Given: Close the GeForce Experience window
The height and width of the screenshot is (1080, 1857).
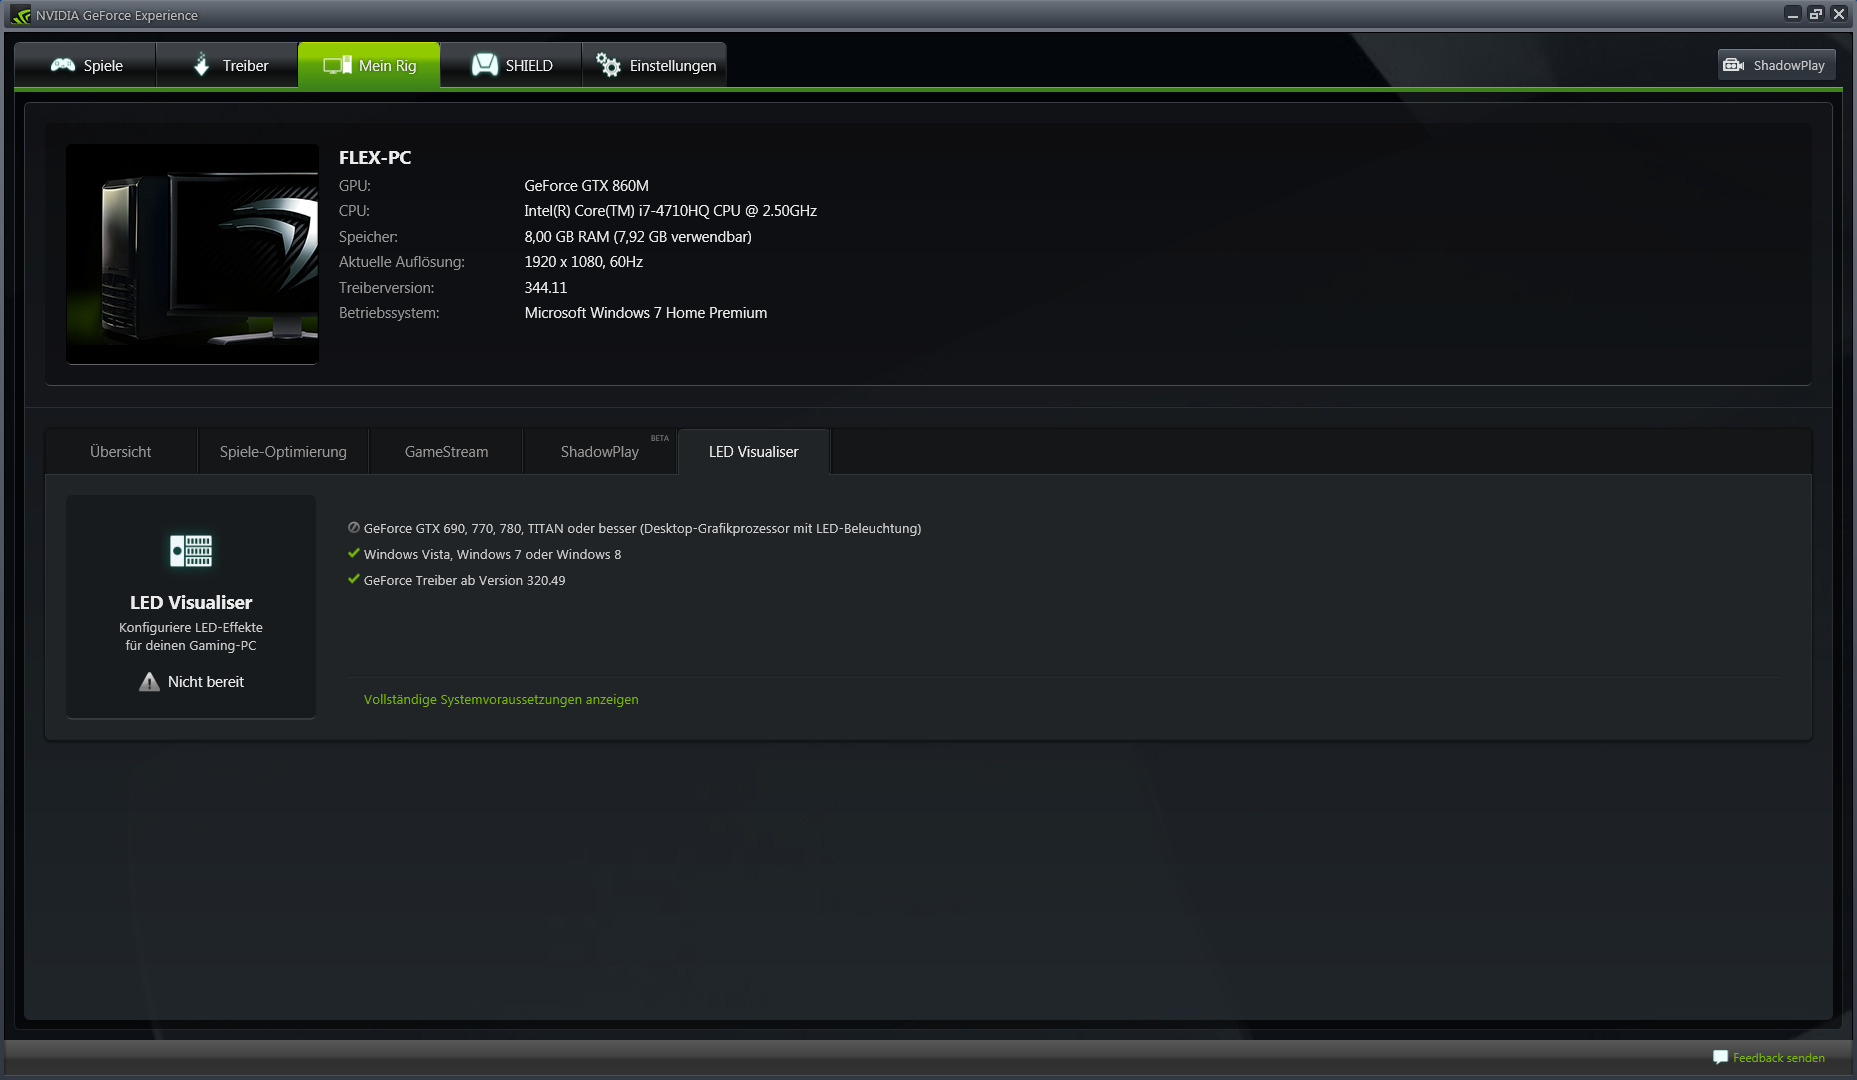Looking at the screenshot, I should (x=1838, y=14).
